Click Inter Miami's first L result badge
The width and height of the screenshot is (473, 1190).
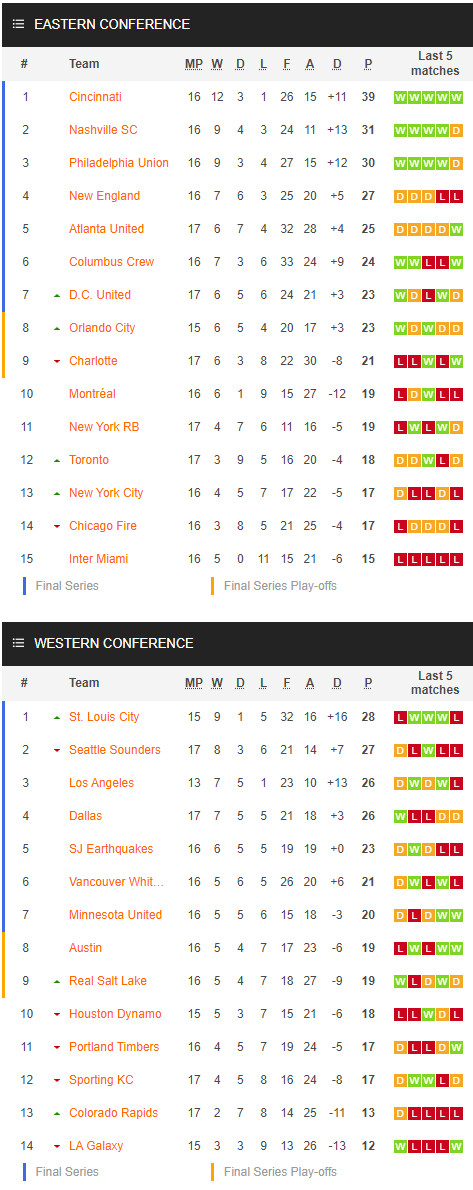tap(400, 559)
